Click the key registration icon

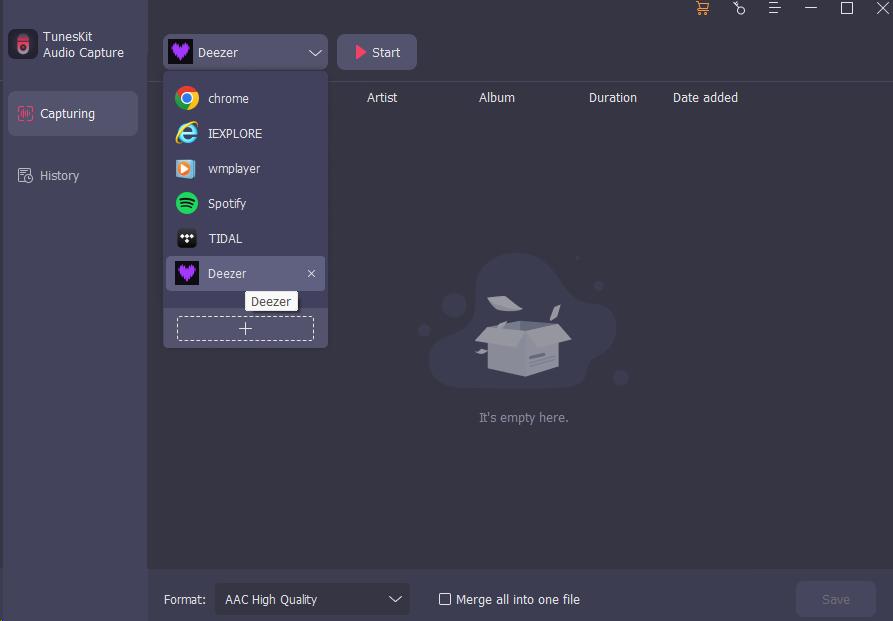(x=738, y=8)
